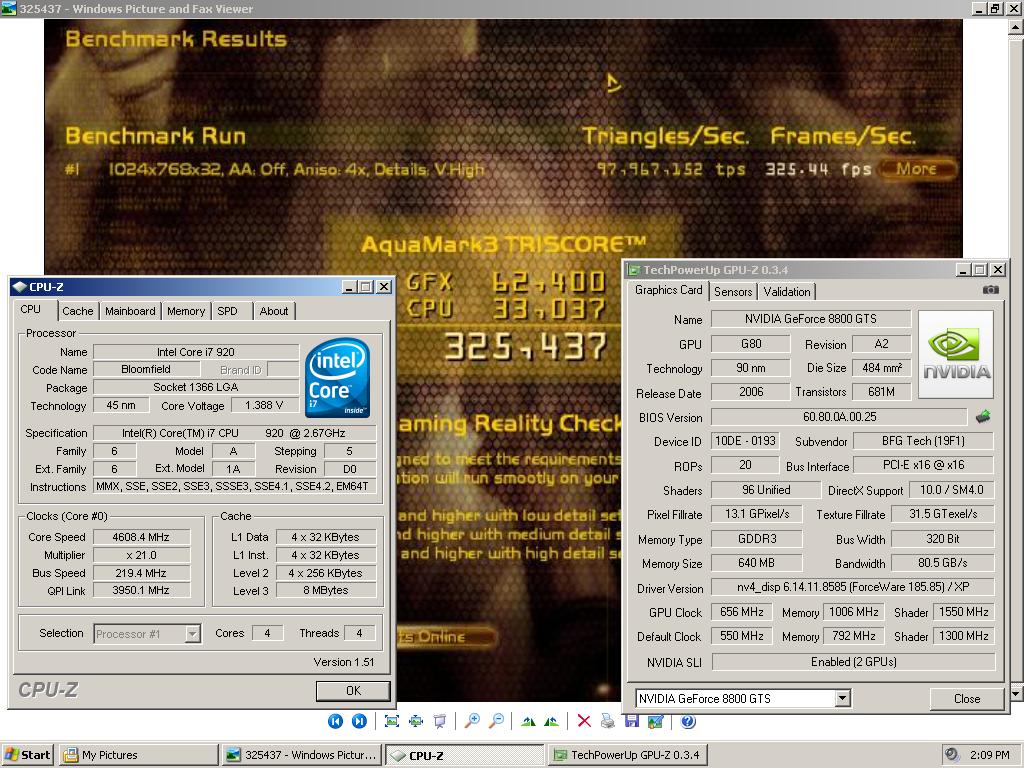Select GPU-Z Graphics Card tab
This screenshot has width=1024, height=768.
pyautogui.click(x=668, y=290)
